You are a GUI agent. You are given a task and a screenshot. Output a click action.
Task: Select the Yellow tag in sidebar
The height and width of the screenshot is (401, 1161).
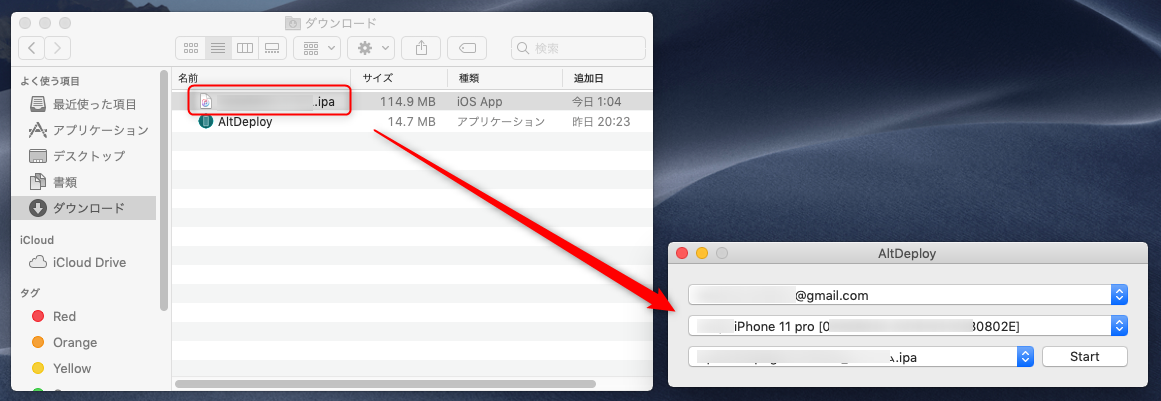tap(84, 368)
